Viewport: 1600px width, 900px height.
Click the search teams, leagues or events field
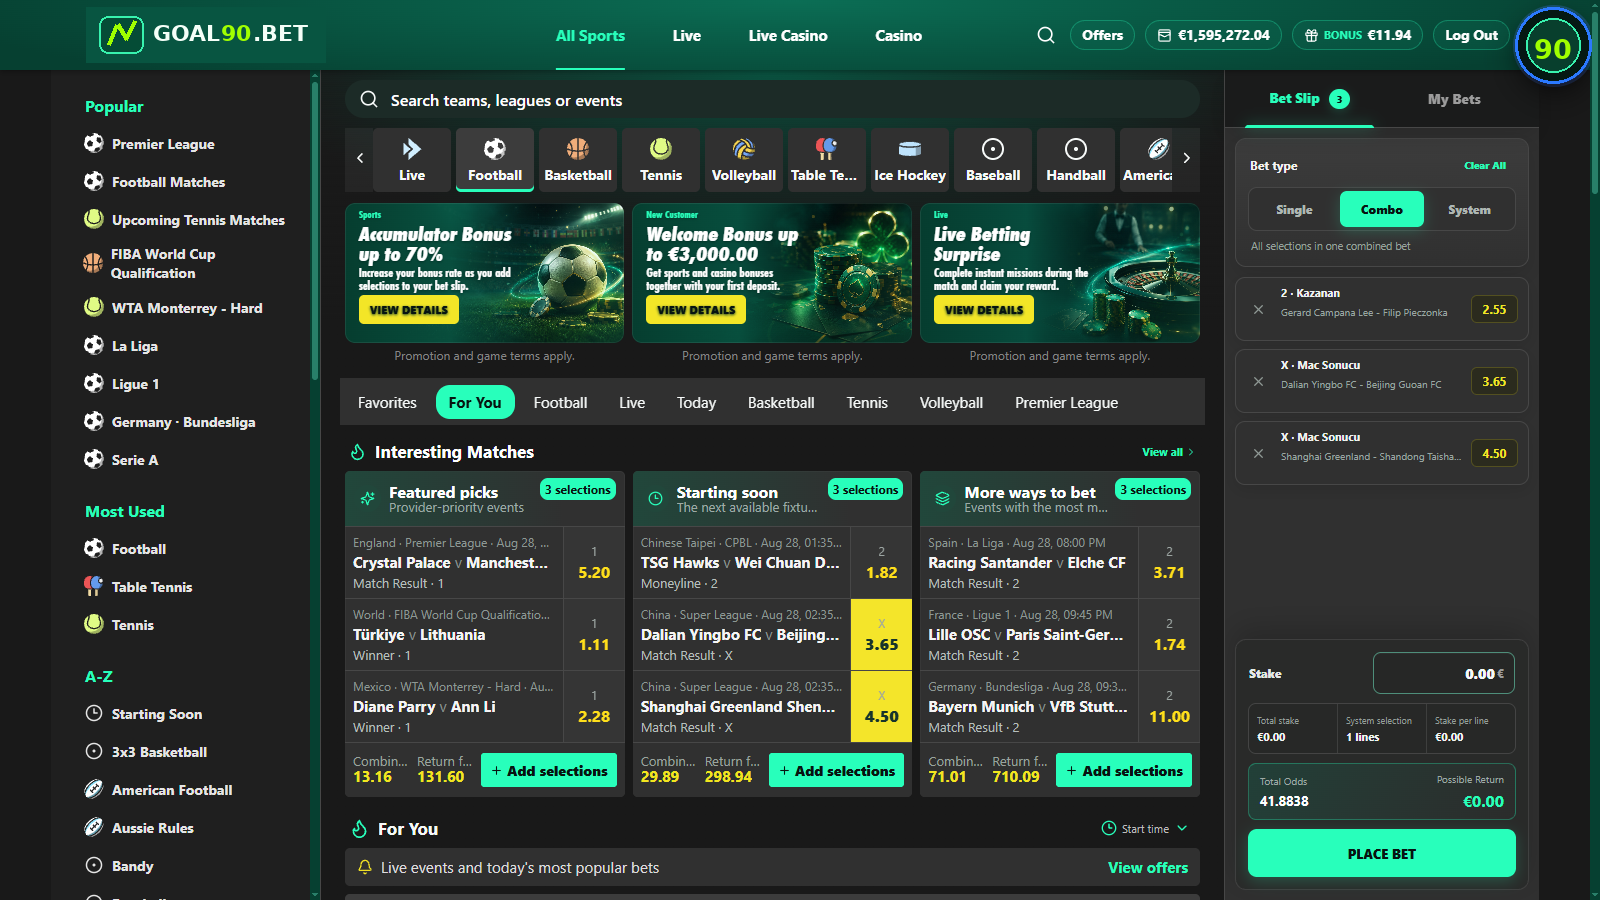pos(772,100)
